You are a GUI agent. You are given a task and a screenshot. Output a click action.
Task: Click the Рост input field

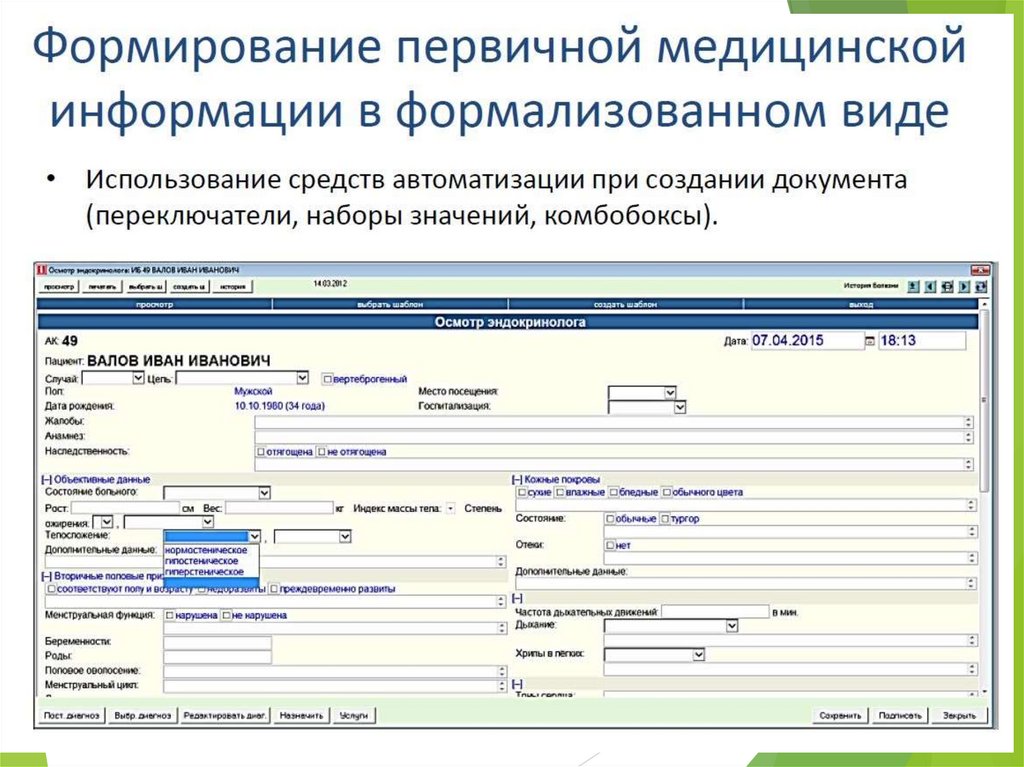125,508
